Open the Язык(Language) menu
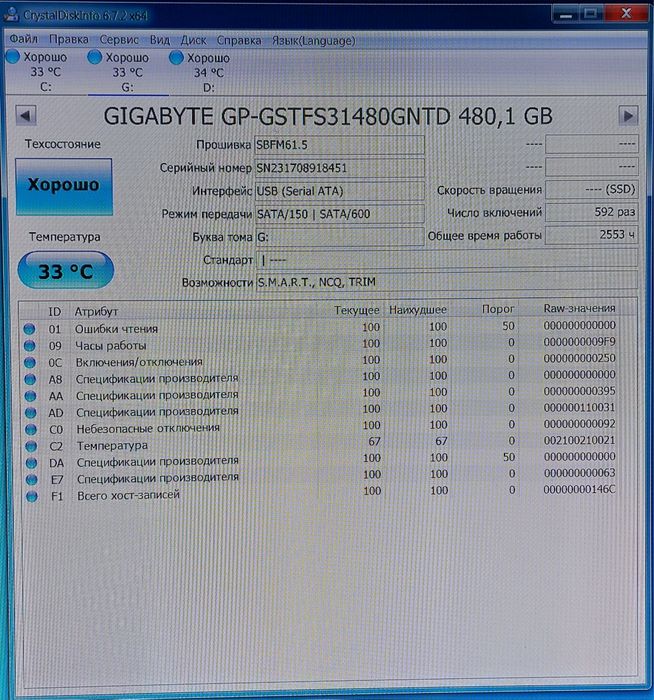Screen dimensions: 654x700 (313, 41)
